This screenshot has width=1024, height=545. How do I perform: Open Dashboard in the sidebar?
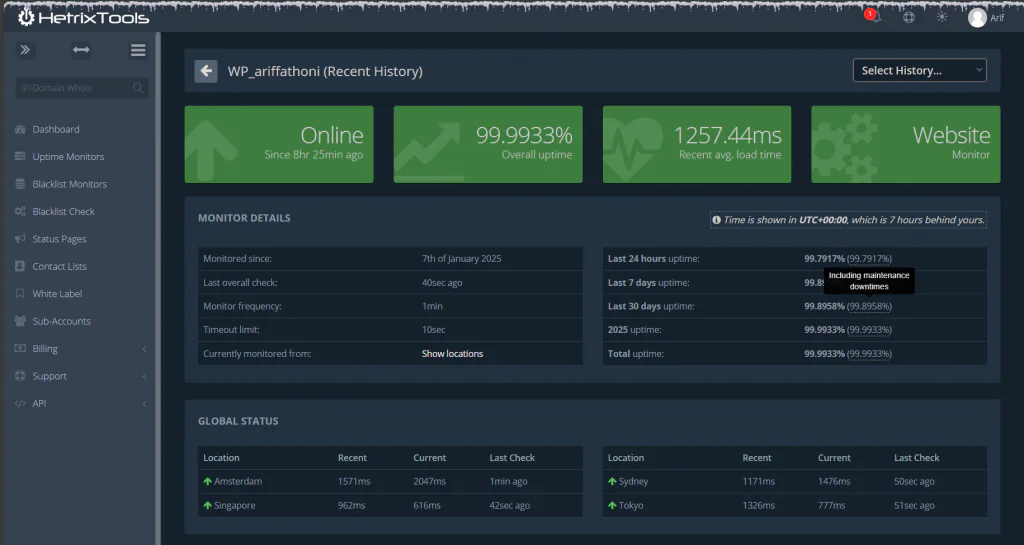coord(56,129)
